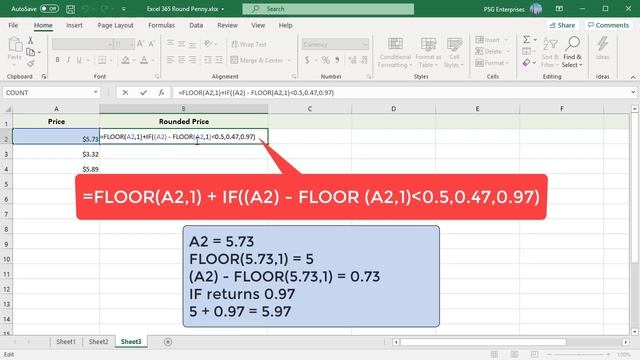The width and height of the screenshot is (640, 360).
Task: Switch to the View tab
Action: click(258, 25)
